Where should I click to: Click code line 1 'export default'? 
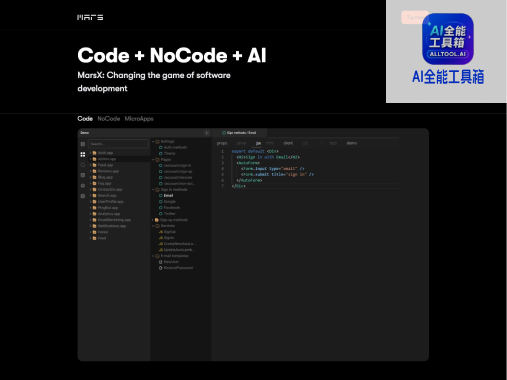(x=248, y=151)
